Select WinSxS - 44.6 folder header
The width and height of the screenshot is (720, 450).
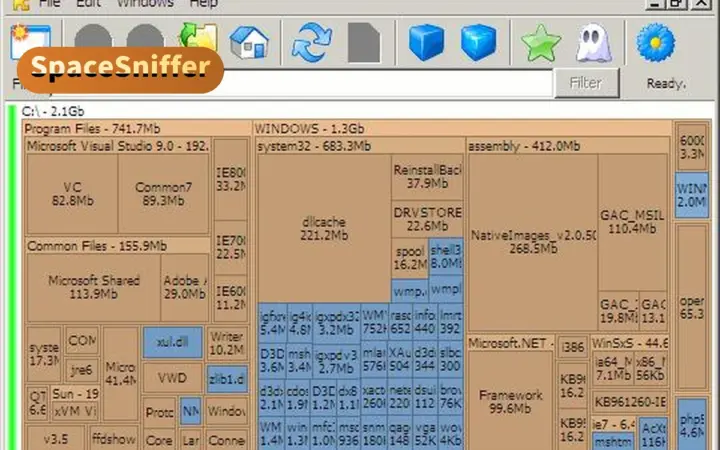pyautogui.click(x=630, y=343)
